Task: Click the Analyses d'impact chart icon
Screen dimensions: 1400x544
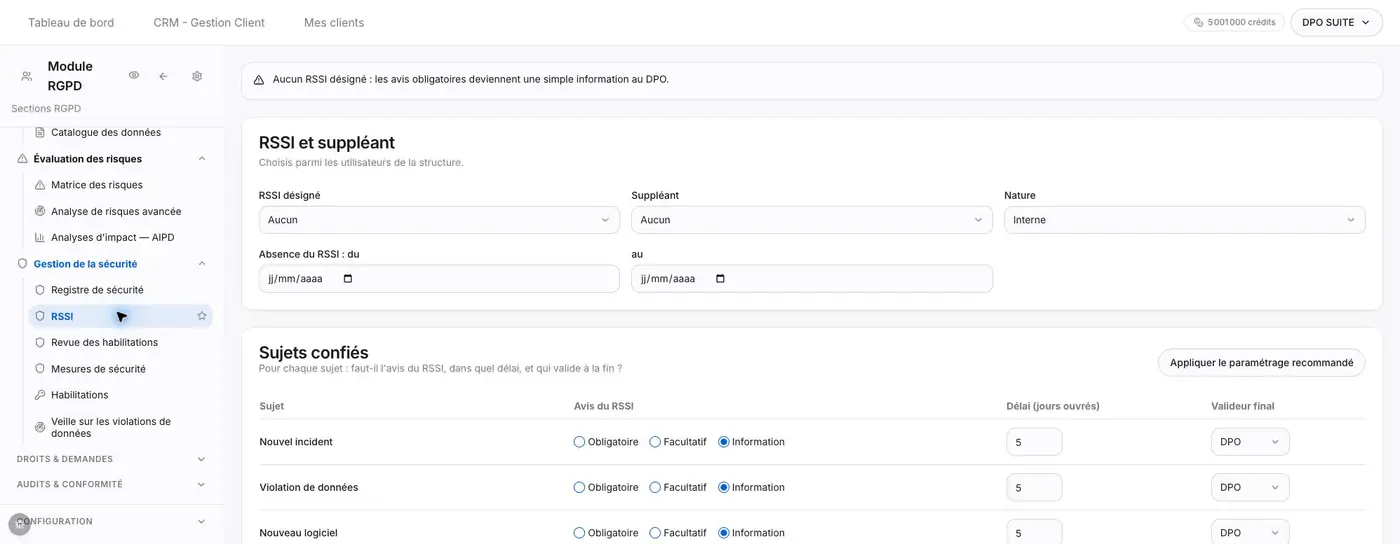Action: (x=40, y=237)
